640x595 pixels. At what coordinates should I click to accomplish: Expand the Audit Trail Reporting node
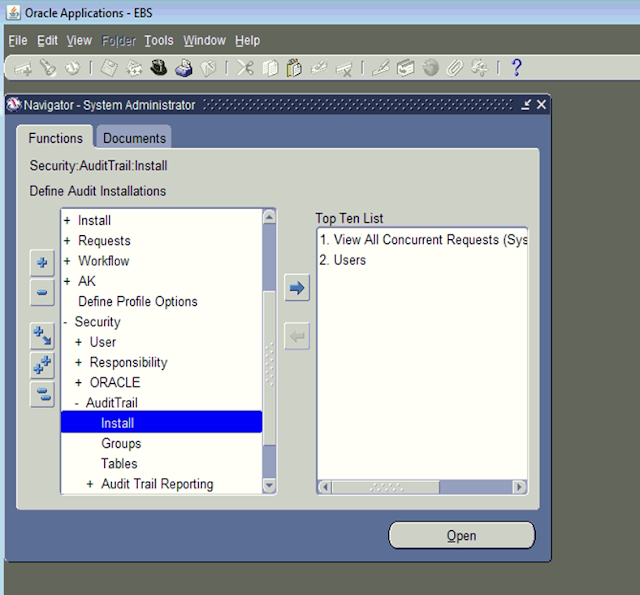tap(90, 484)
